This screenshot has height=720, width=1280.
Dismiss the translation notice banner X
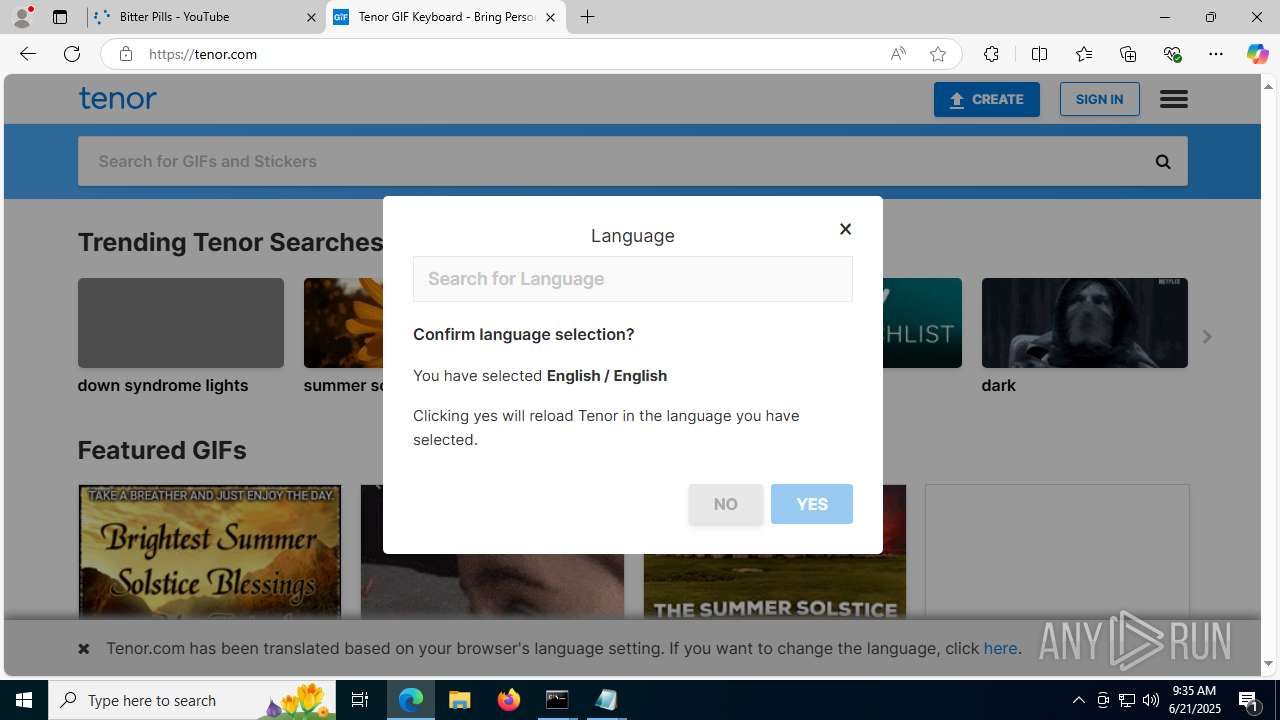[84, 649]
